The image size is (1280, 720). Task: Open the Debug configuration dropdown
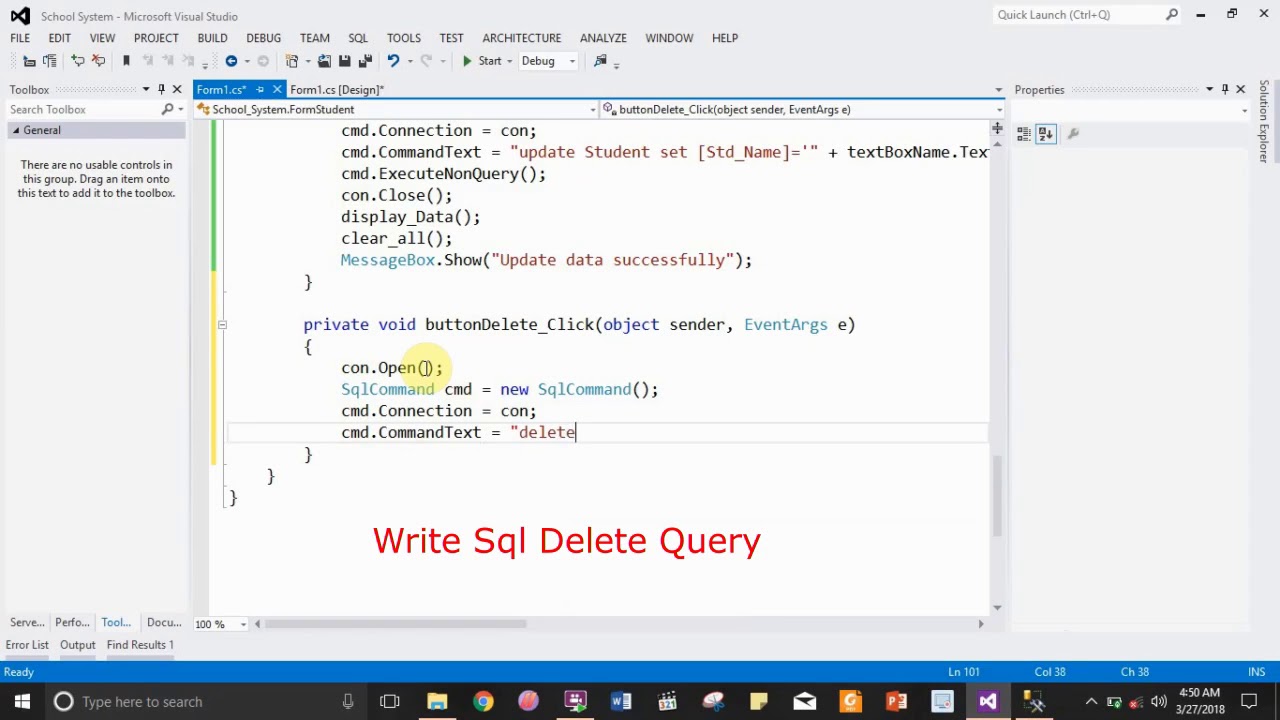[572, 61]
